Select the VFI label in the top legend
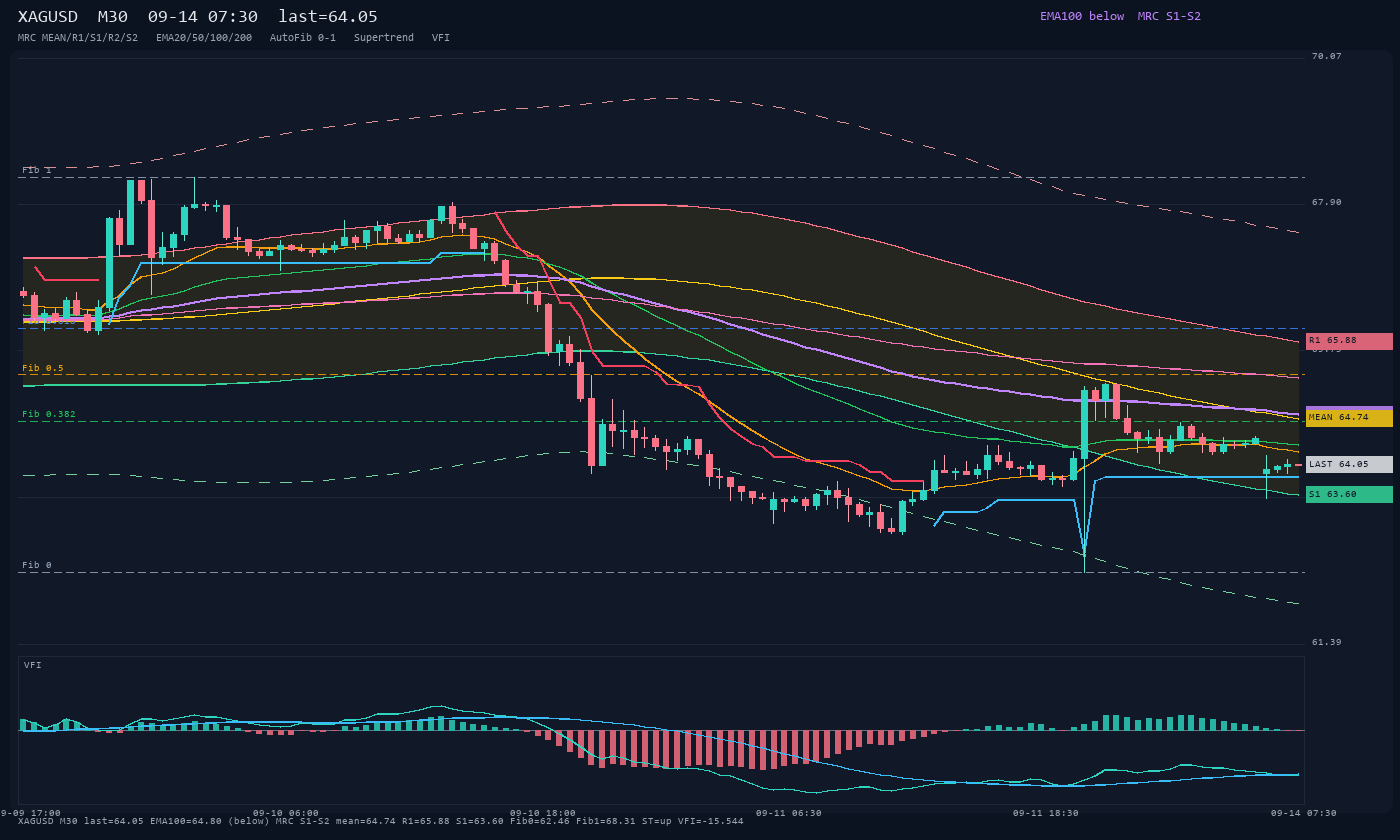 click(441, 38)
